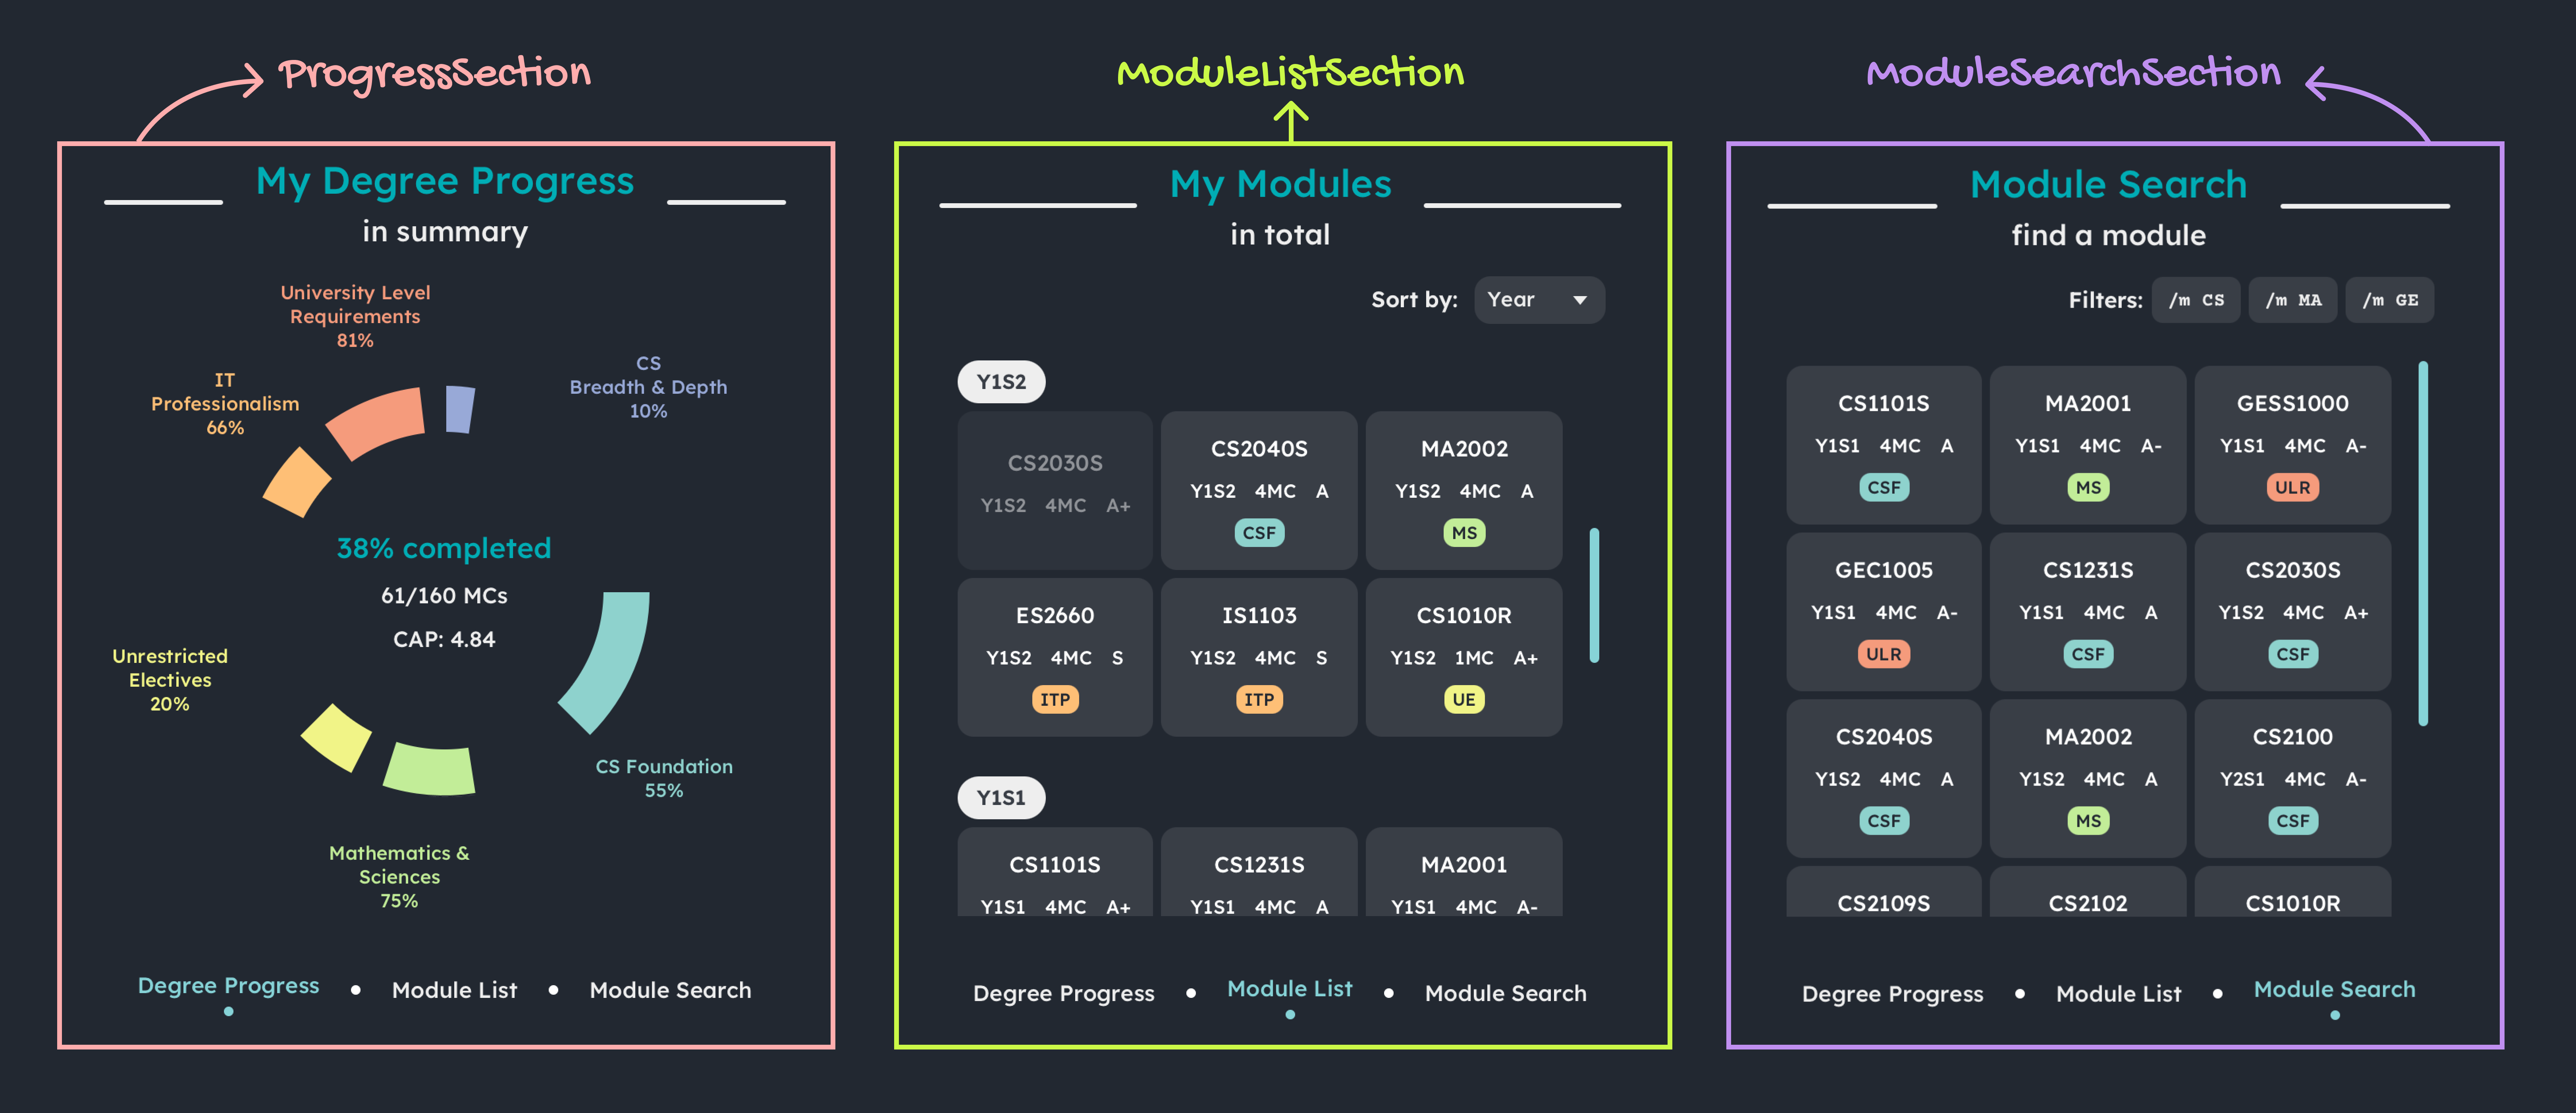Select the CS1010R card in My Modules

pos(1464,657)
